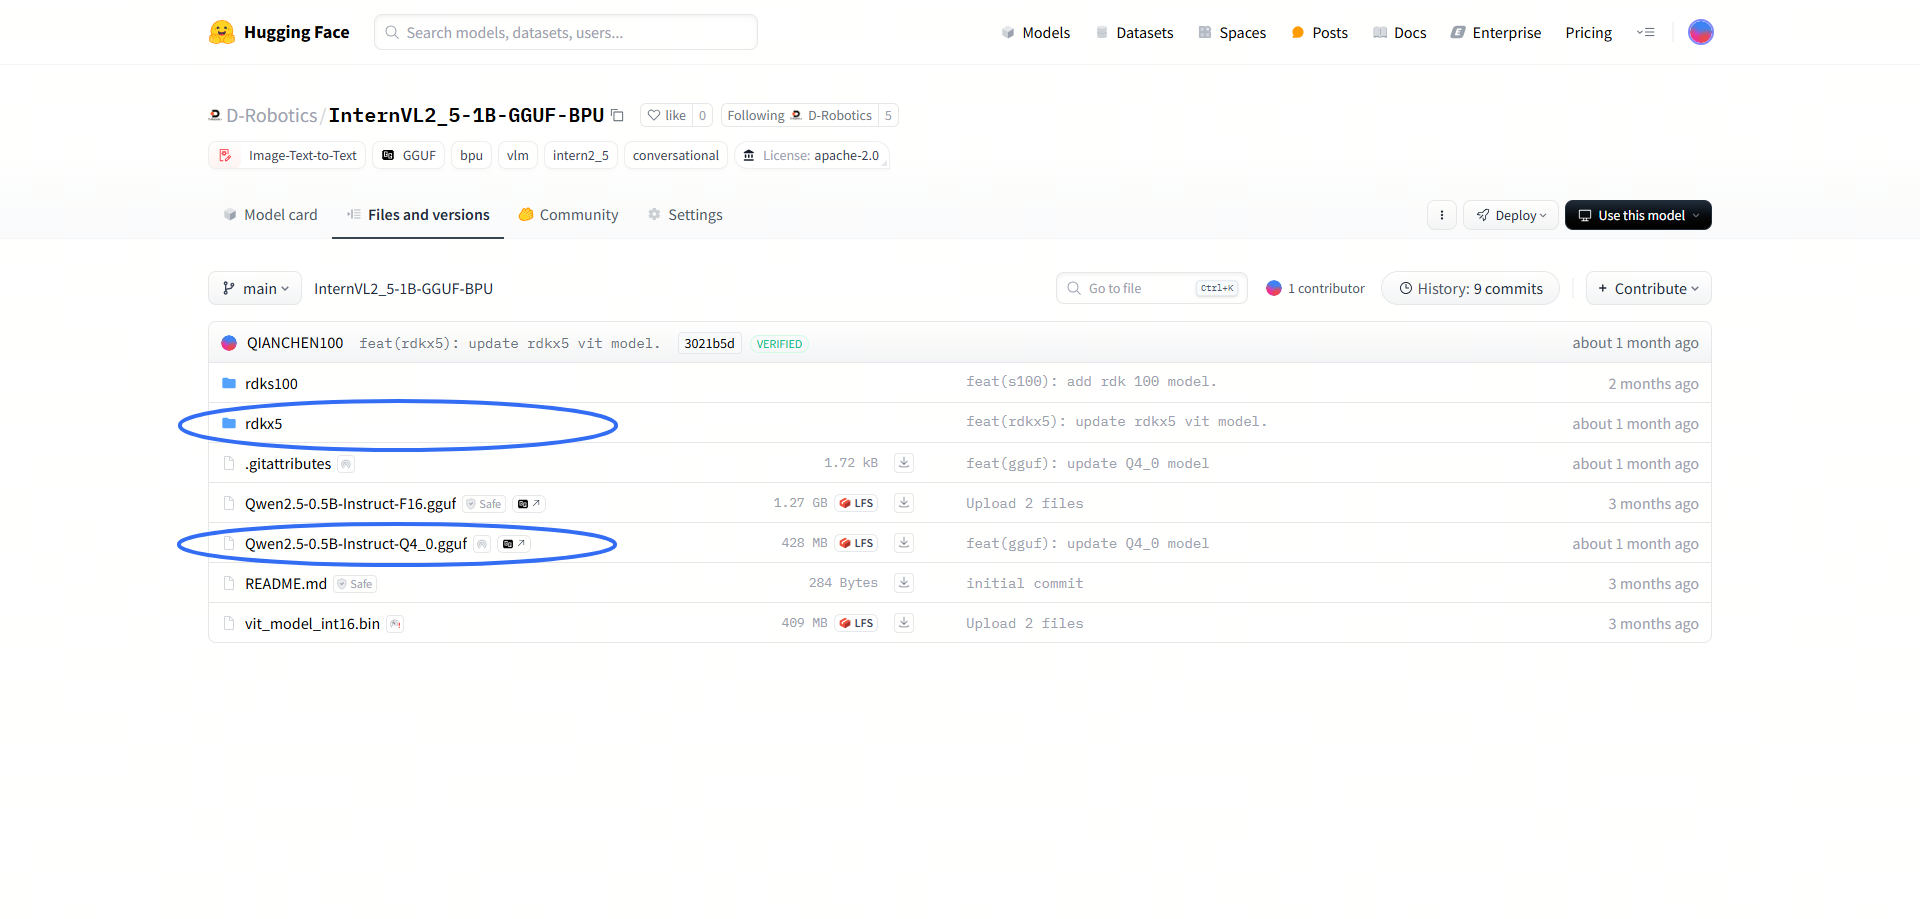
Task: Select Files and versions tab
Action: (x=418, y=215)
